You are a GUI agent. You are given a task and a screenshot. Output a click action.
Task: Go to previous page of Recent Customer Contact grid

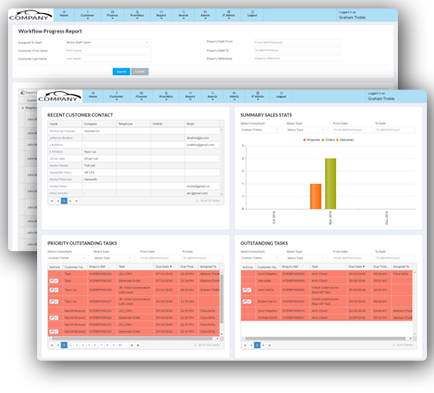pyautogui.click(x=58, y=201)
